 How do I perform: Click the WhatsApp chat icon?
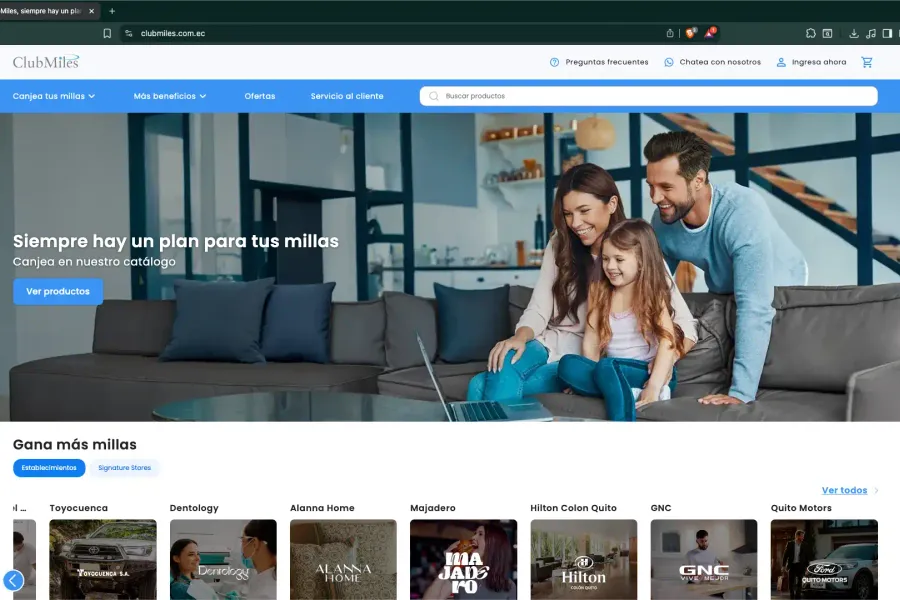pos(669,62)
